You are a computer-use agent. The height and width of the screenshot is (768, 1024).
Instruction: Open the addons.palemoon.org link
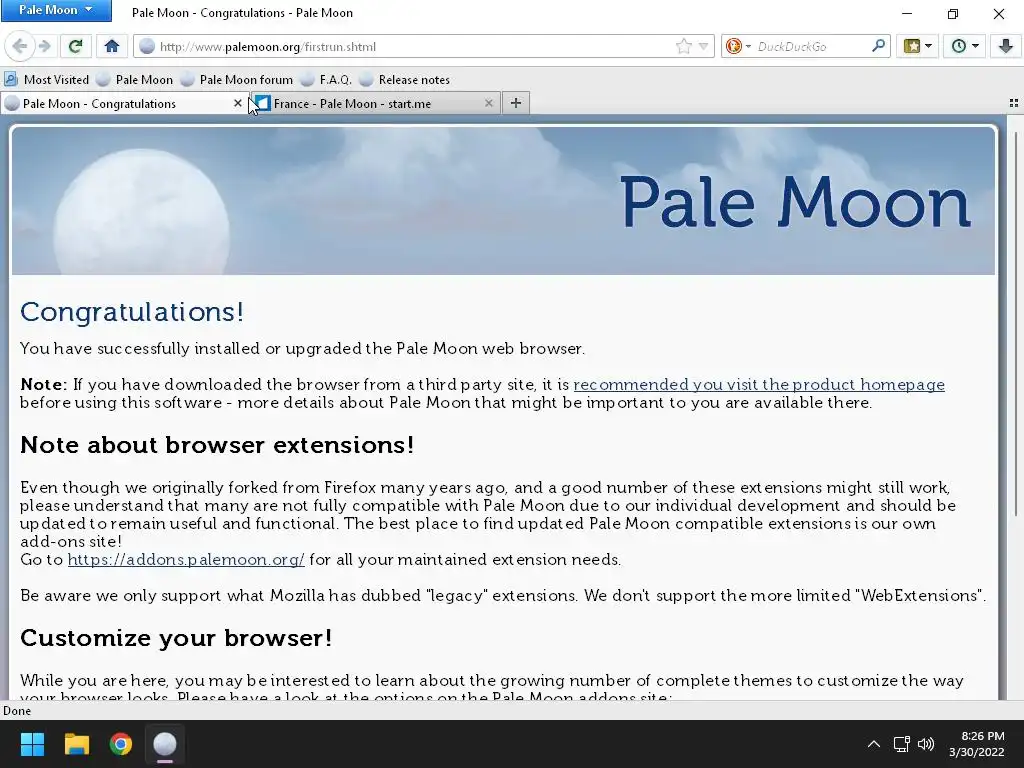coord(186,560)
